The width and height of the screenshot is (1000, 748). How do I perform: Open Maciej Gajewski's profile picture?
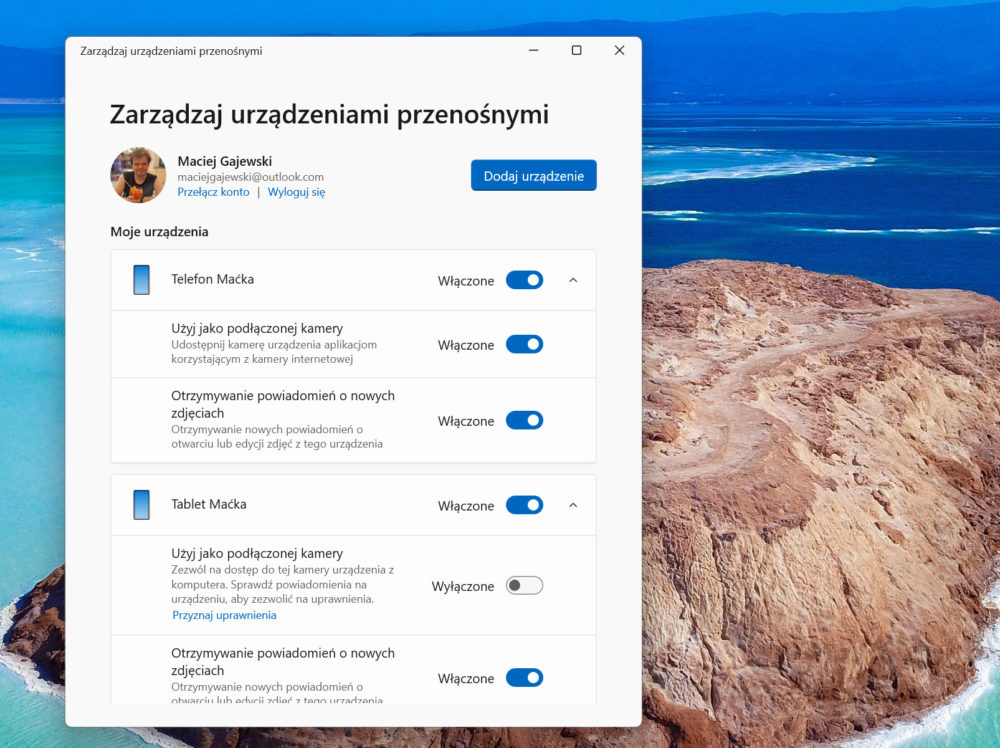138,175
